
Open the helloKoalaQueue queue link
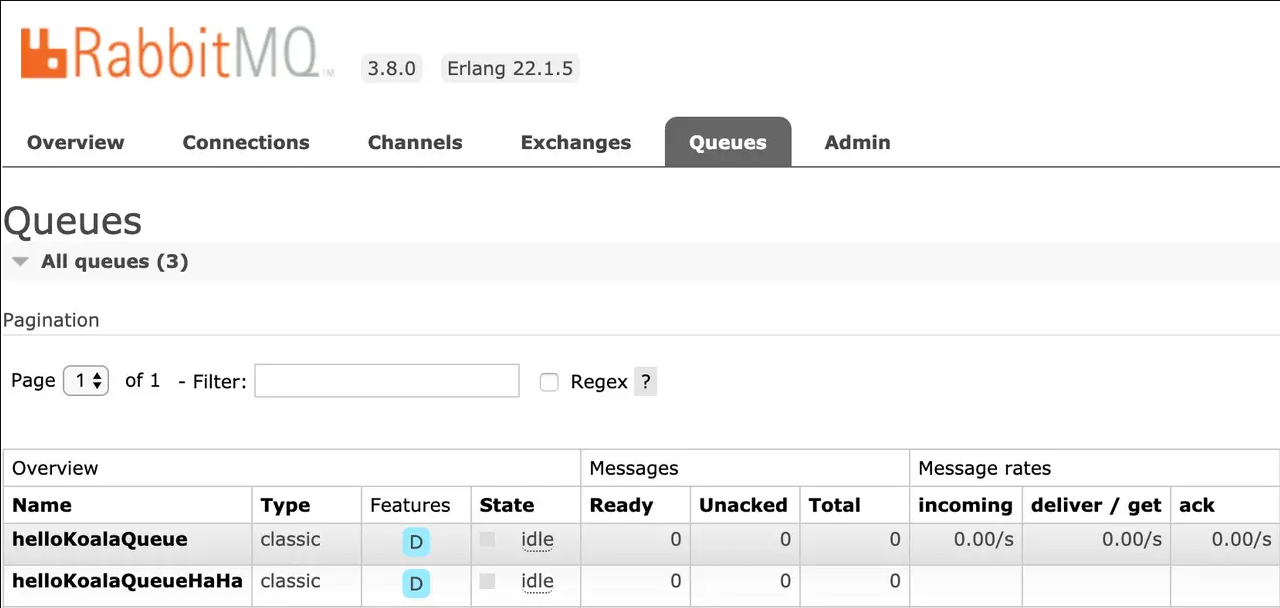[x=100, y=539]
